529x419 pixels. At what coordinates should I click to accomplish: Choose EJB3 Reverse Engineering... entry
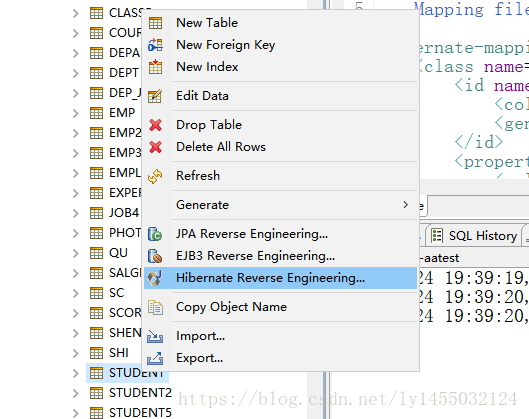281,256
